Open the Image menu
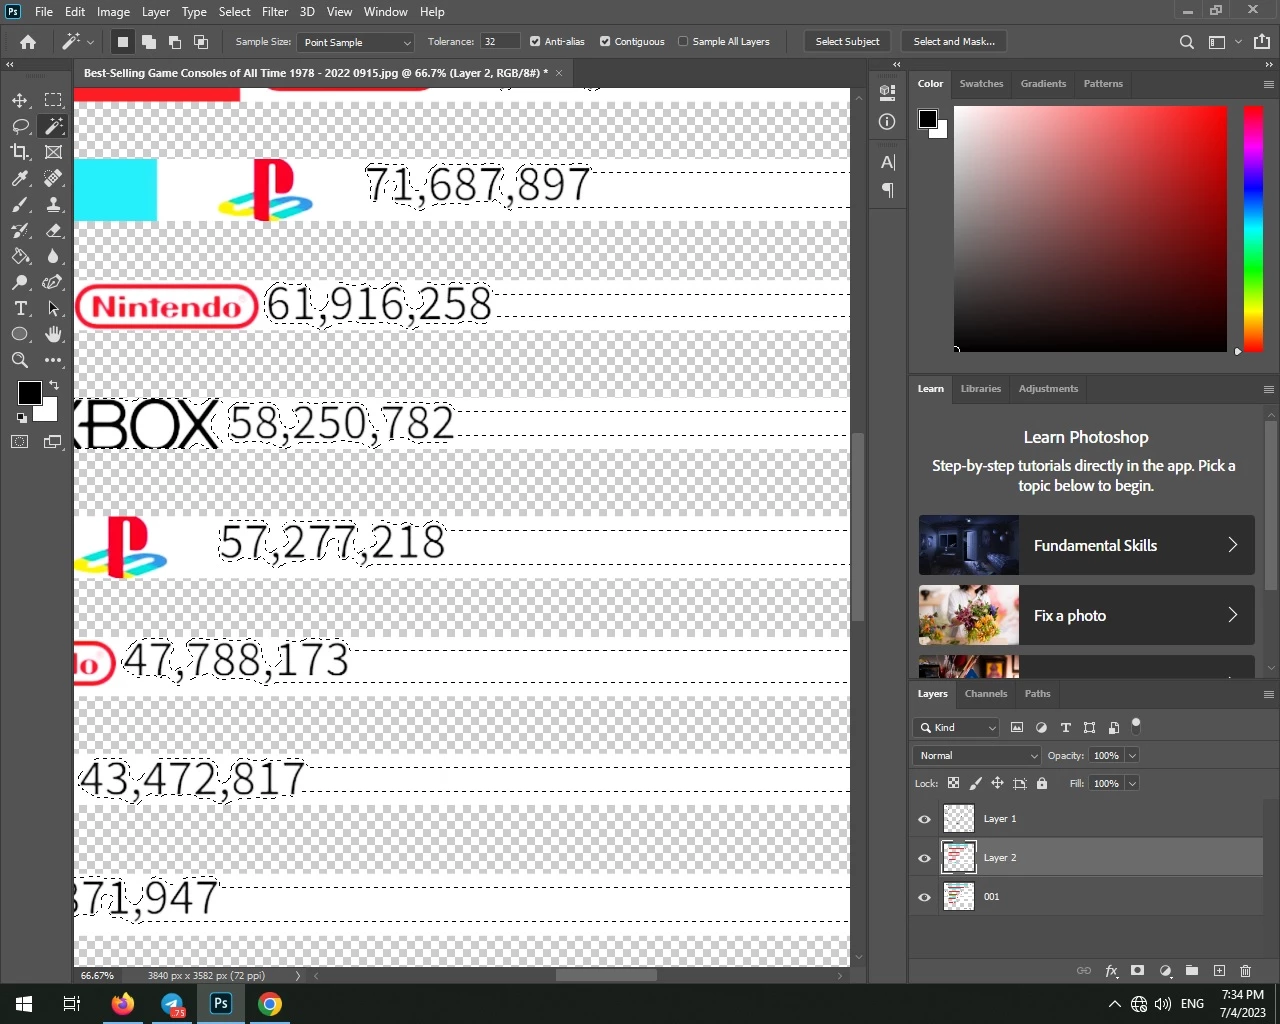 (113, 12)
